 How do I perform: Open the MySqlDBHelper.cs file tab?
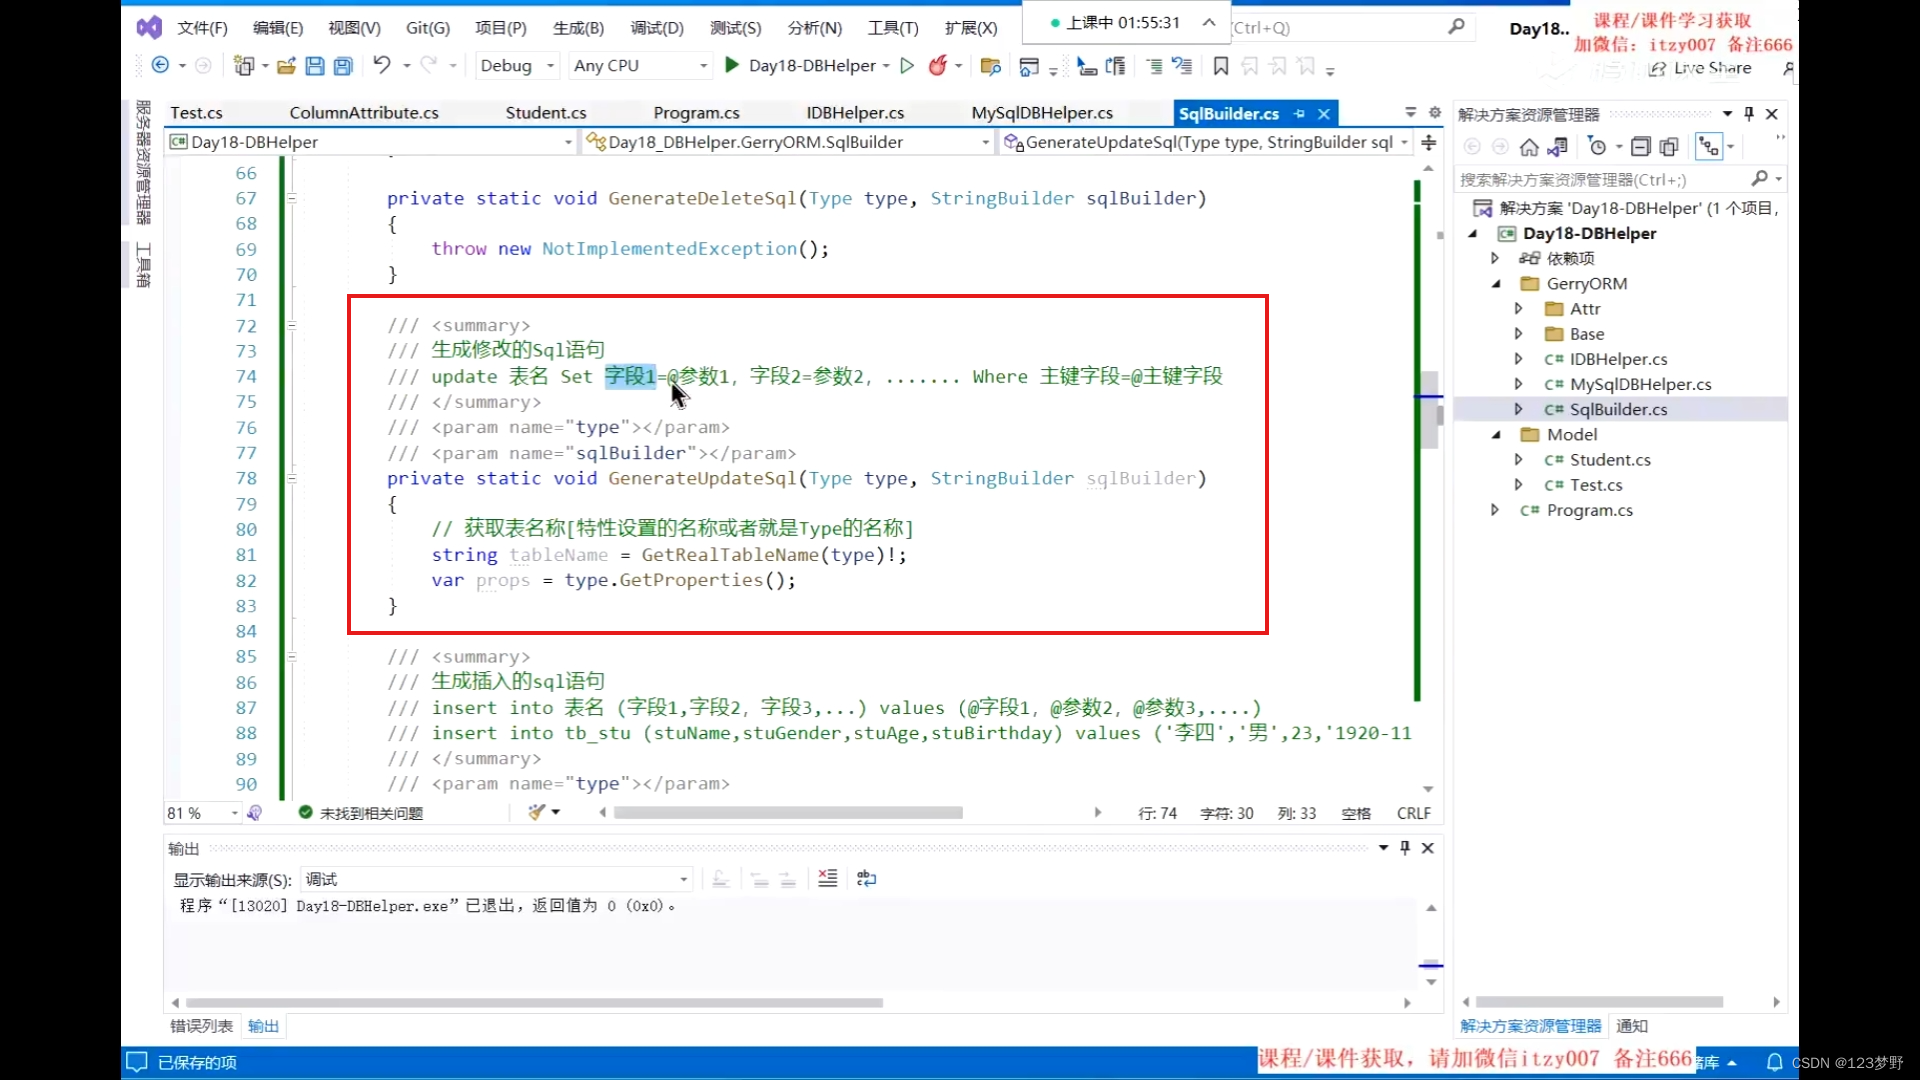(1040, 112)
